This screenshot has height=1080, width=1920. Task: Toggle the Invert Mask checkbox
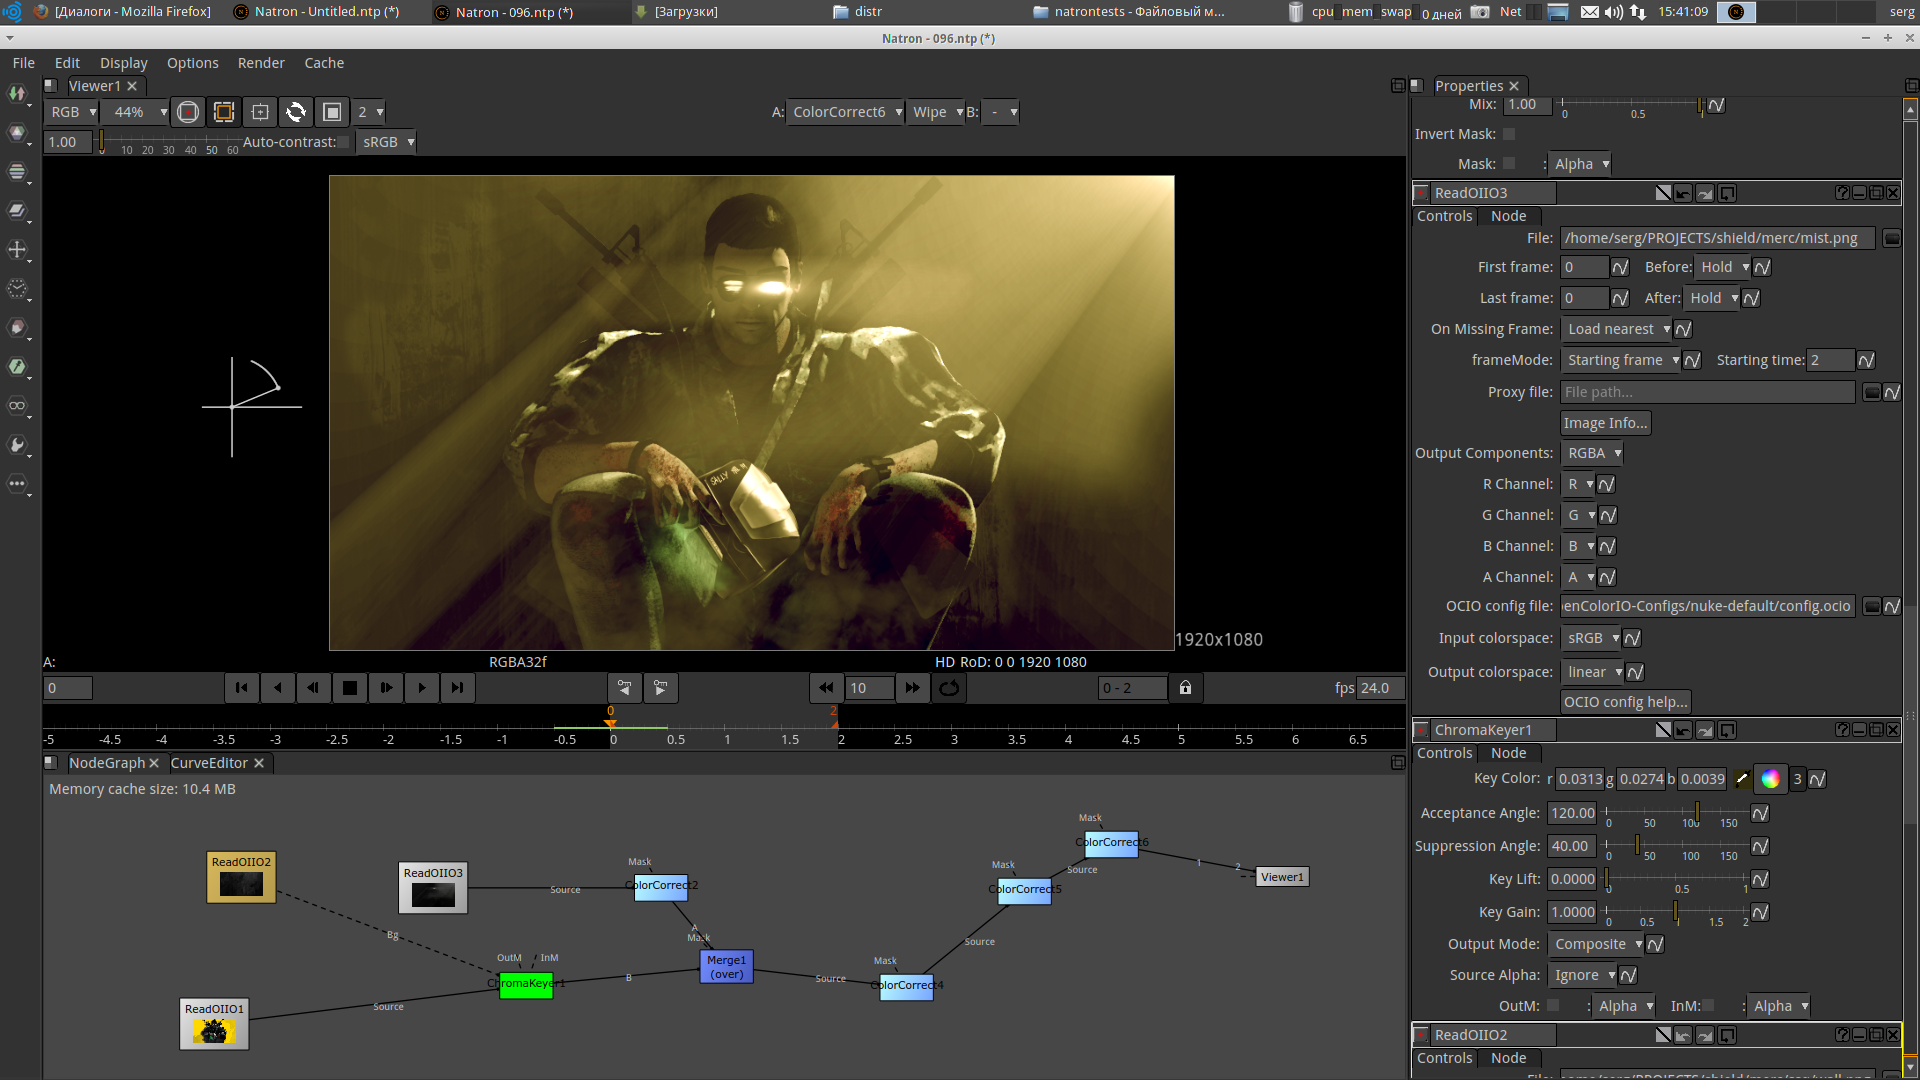point(1509,134)
